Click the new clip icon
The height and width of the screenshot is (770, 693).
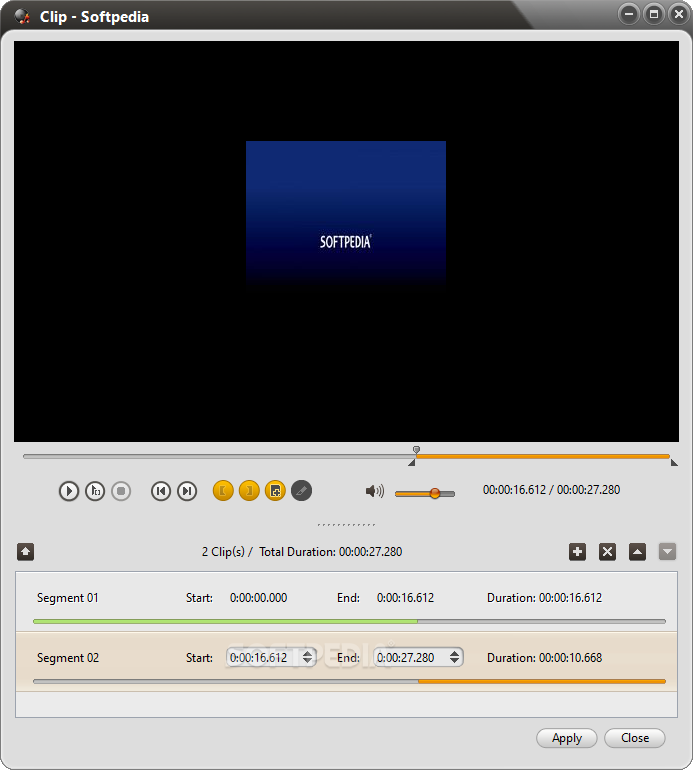[x=275, y=491]
